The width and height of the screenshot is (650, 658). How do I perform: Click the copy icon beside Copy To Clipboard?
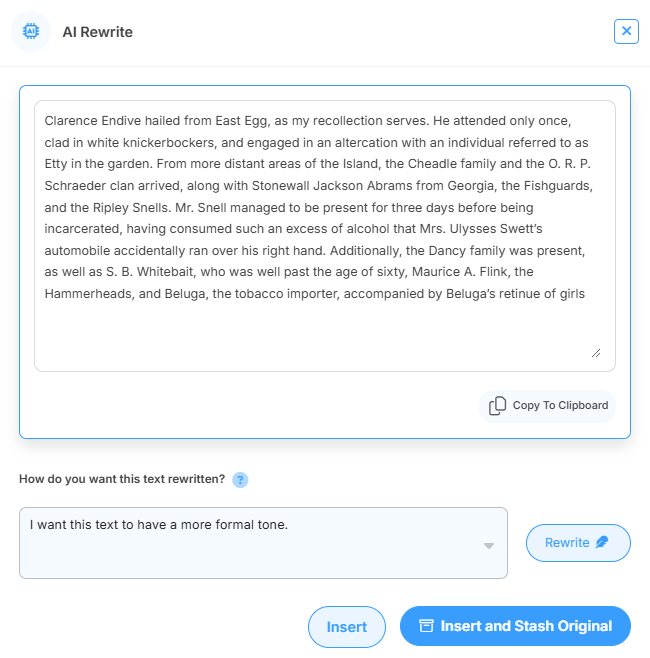coord(497,406)
